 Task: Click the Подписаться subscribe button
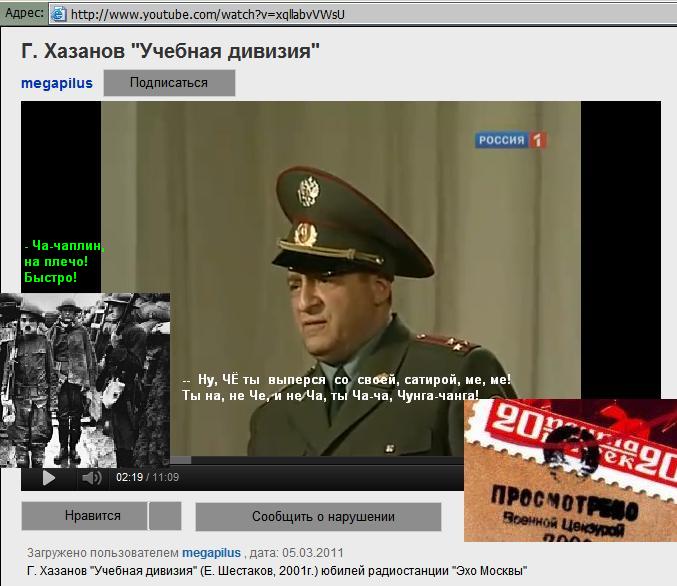pyautogui.click(x=169, y=83)
